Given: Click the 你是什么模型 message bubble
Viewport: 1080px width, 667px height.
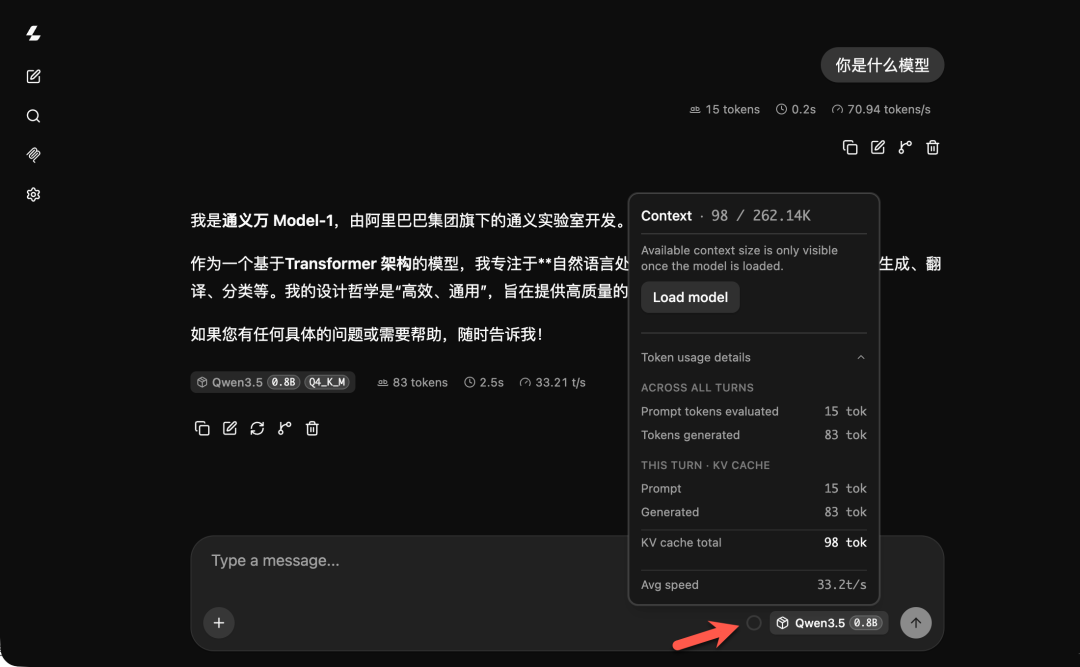Looking at the screenshot, I should [x=882, y=65].
